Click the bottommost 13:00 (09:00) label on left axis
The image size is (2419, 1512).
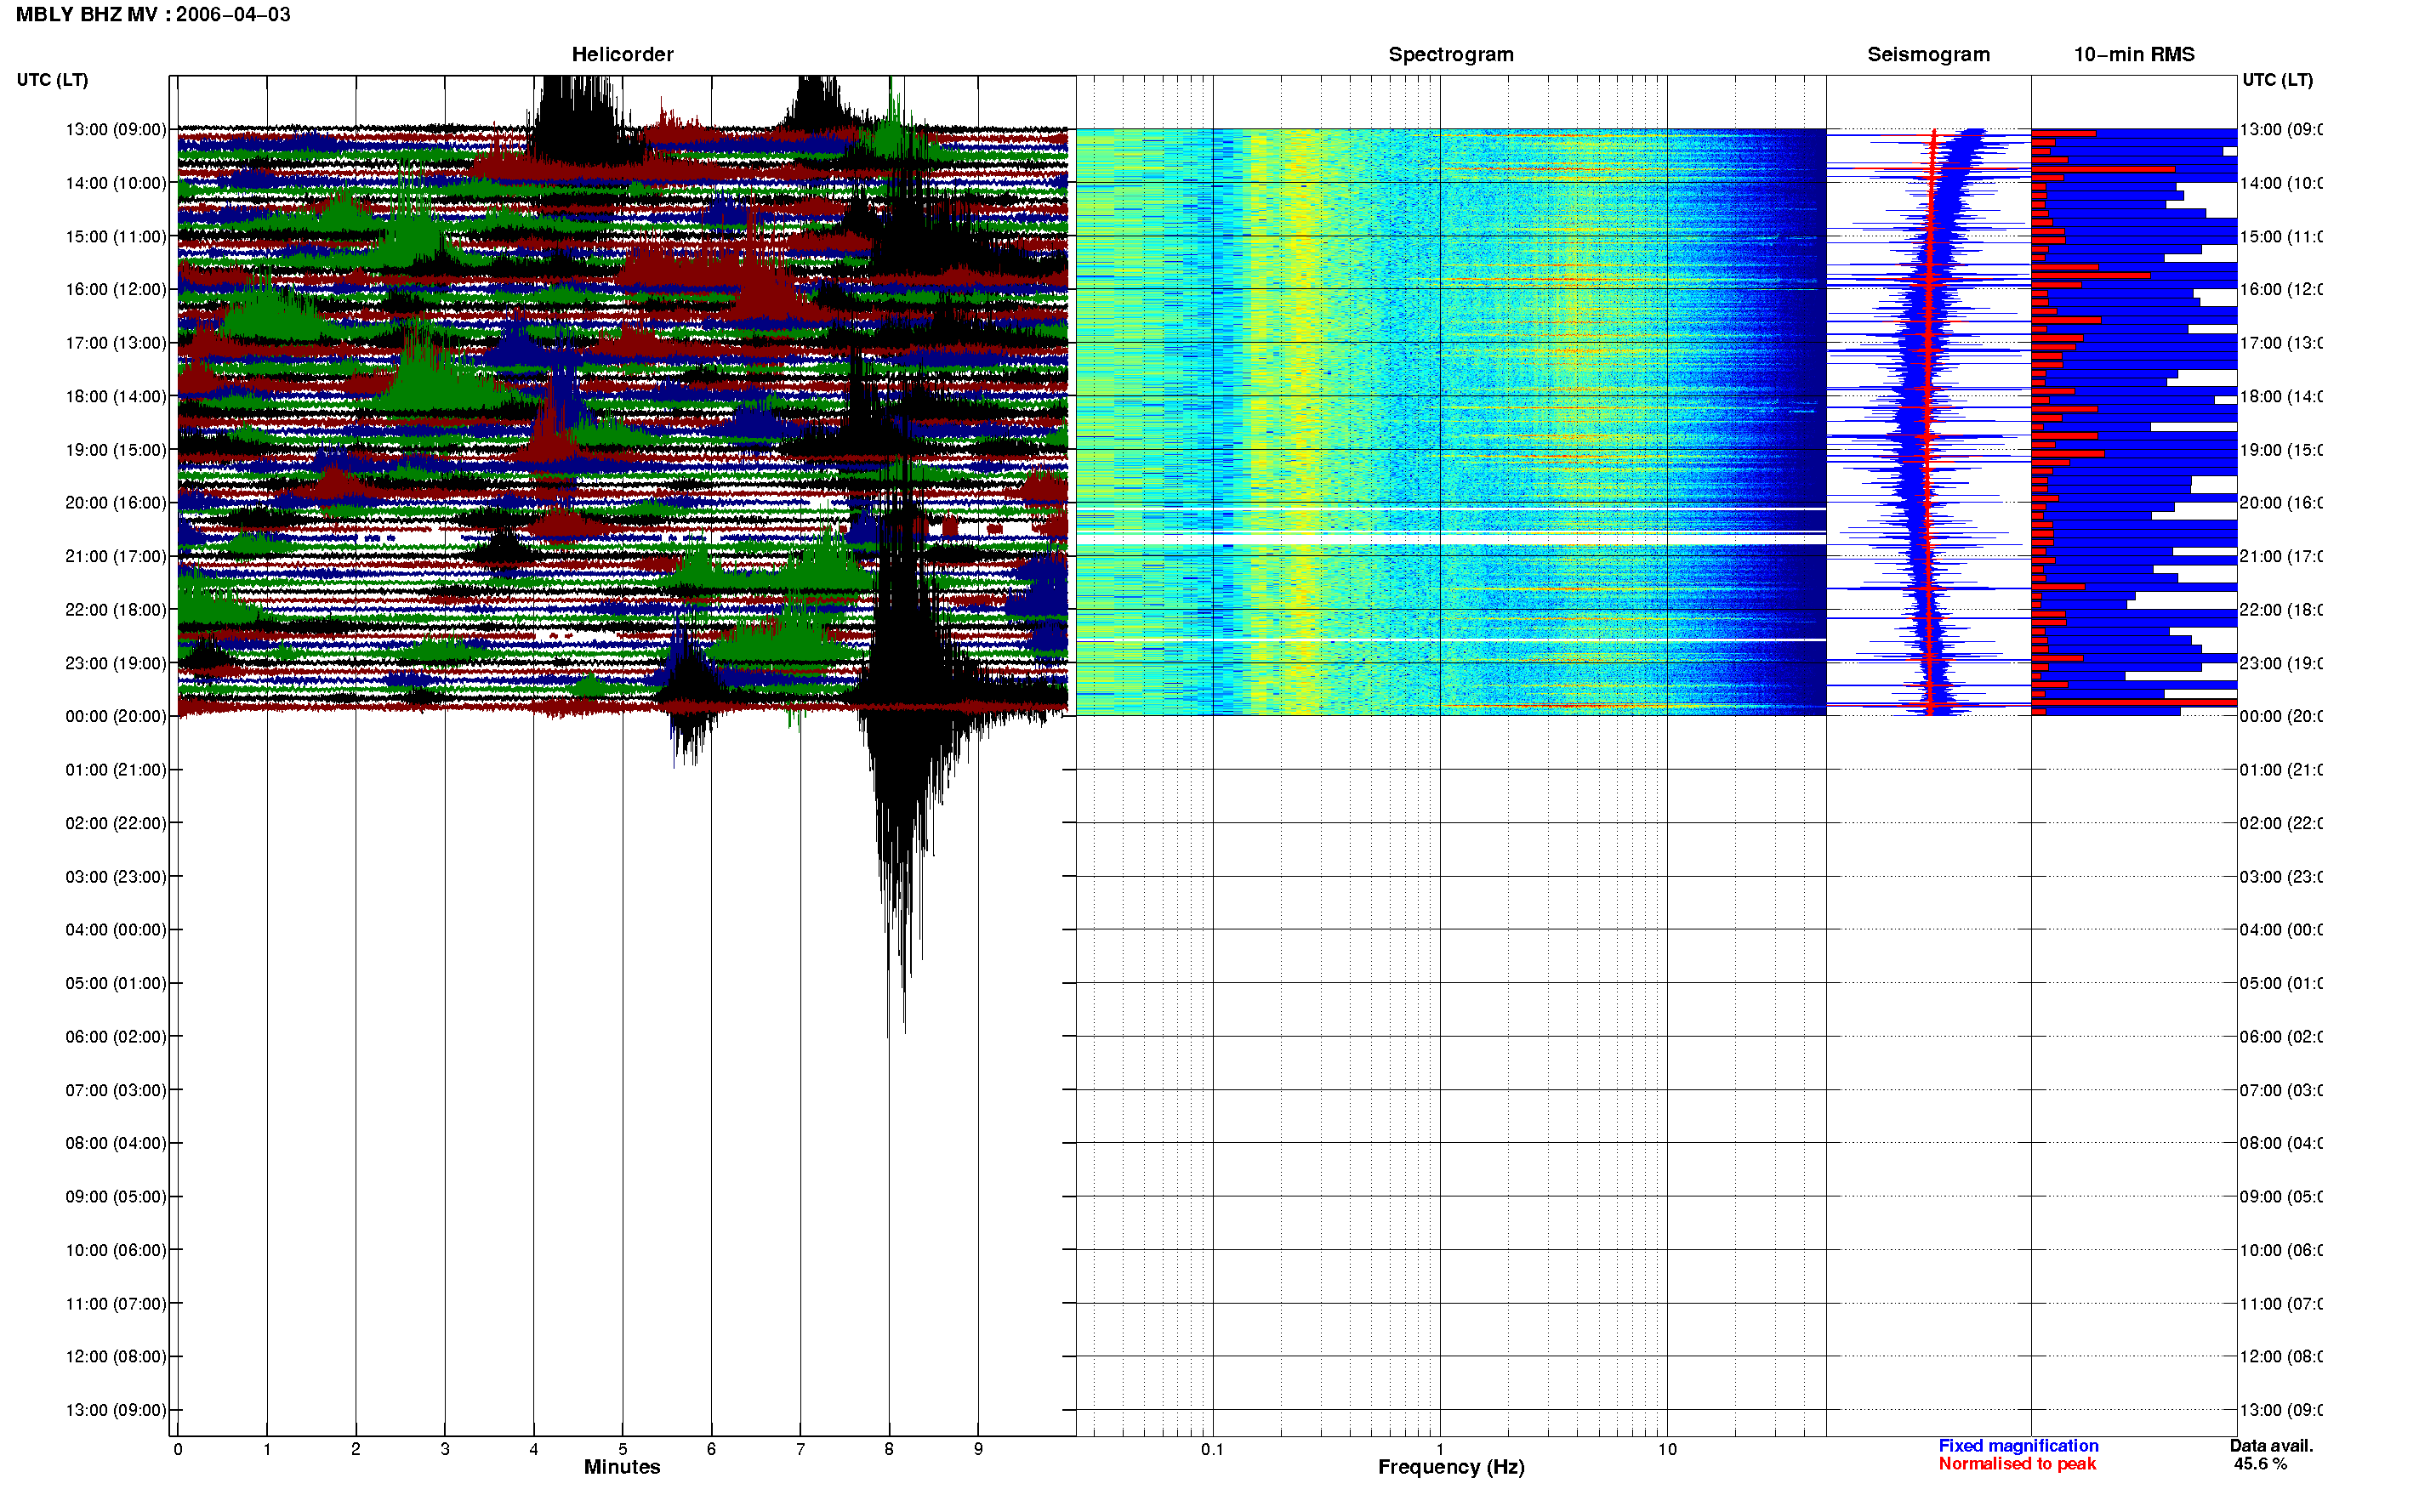[116, 1411]
